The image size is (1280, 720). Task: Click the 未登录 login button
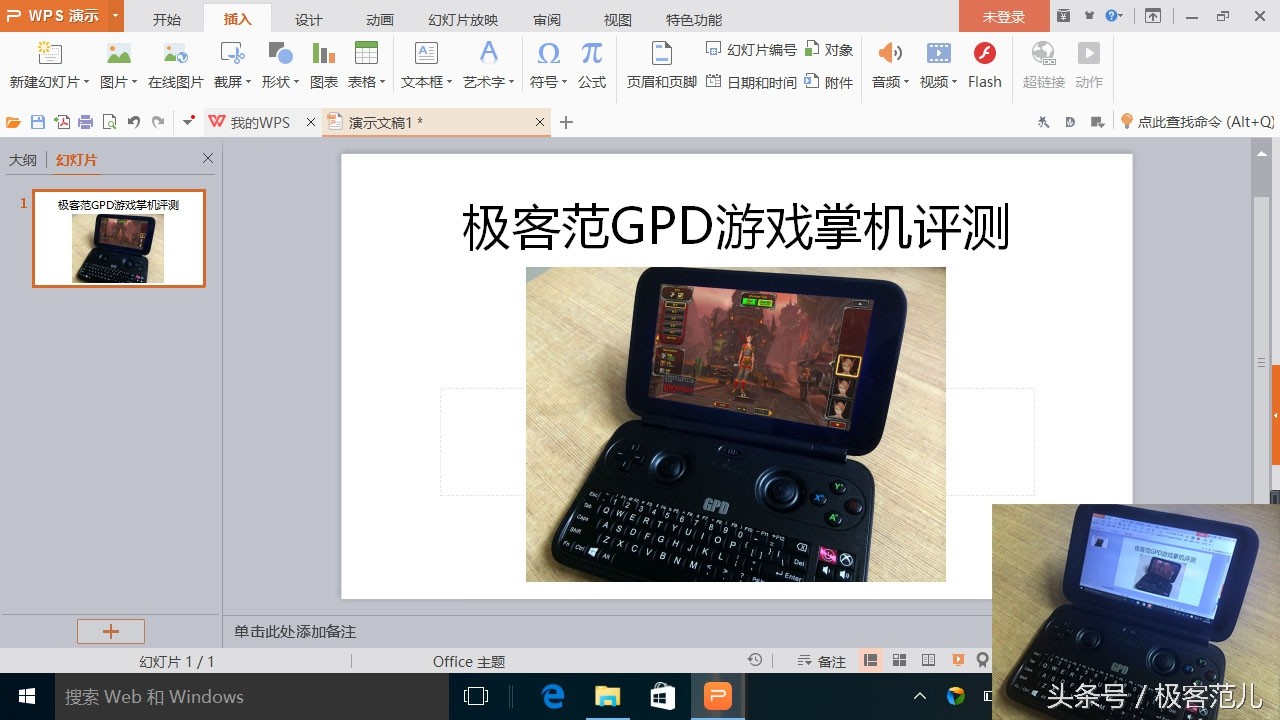(x=1003, y=17)
